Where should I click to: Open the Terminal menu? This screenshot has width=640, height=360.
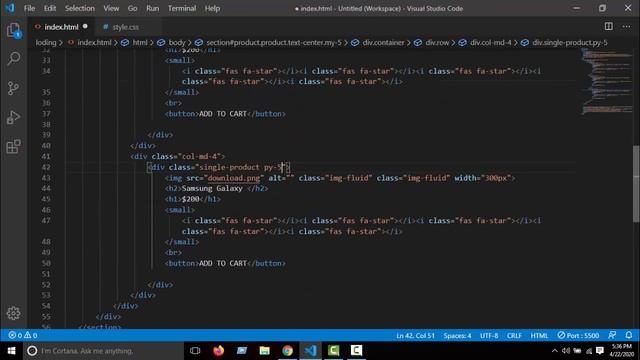click(x=182, y=8)
